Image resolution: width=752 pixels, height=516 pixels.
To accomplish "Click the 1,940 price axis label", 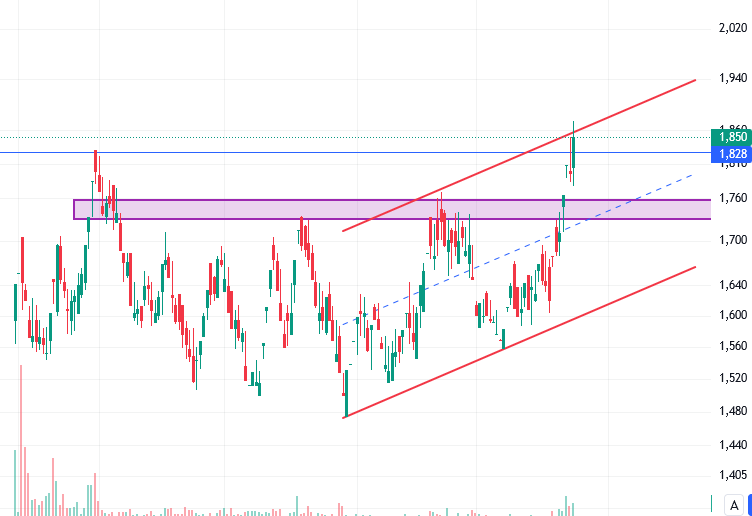I will (733, 78).
